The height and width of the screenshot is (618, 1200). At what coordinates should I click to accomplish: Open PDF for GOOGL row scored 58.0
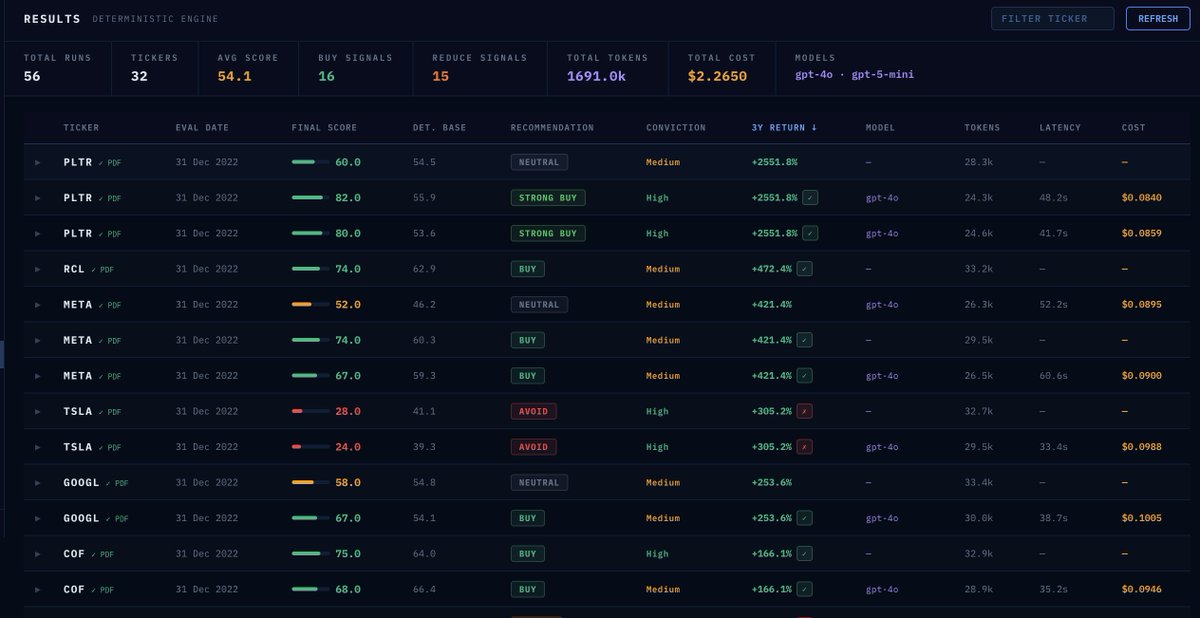tap(117, 483)
